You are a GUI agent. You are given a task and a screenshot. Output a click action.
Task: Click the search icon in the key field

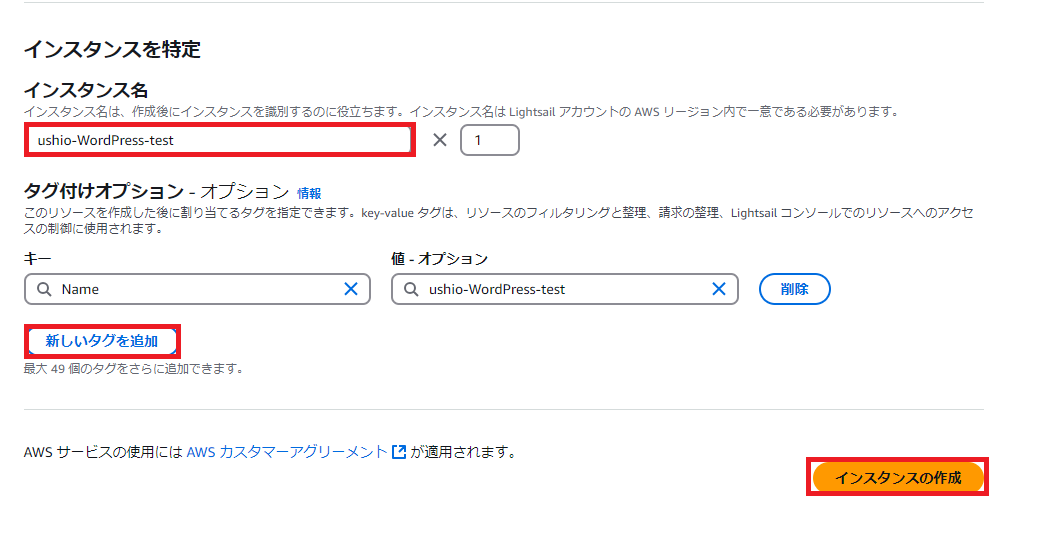44,290
